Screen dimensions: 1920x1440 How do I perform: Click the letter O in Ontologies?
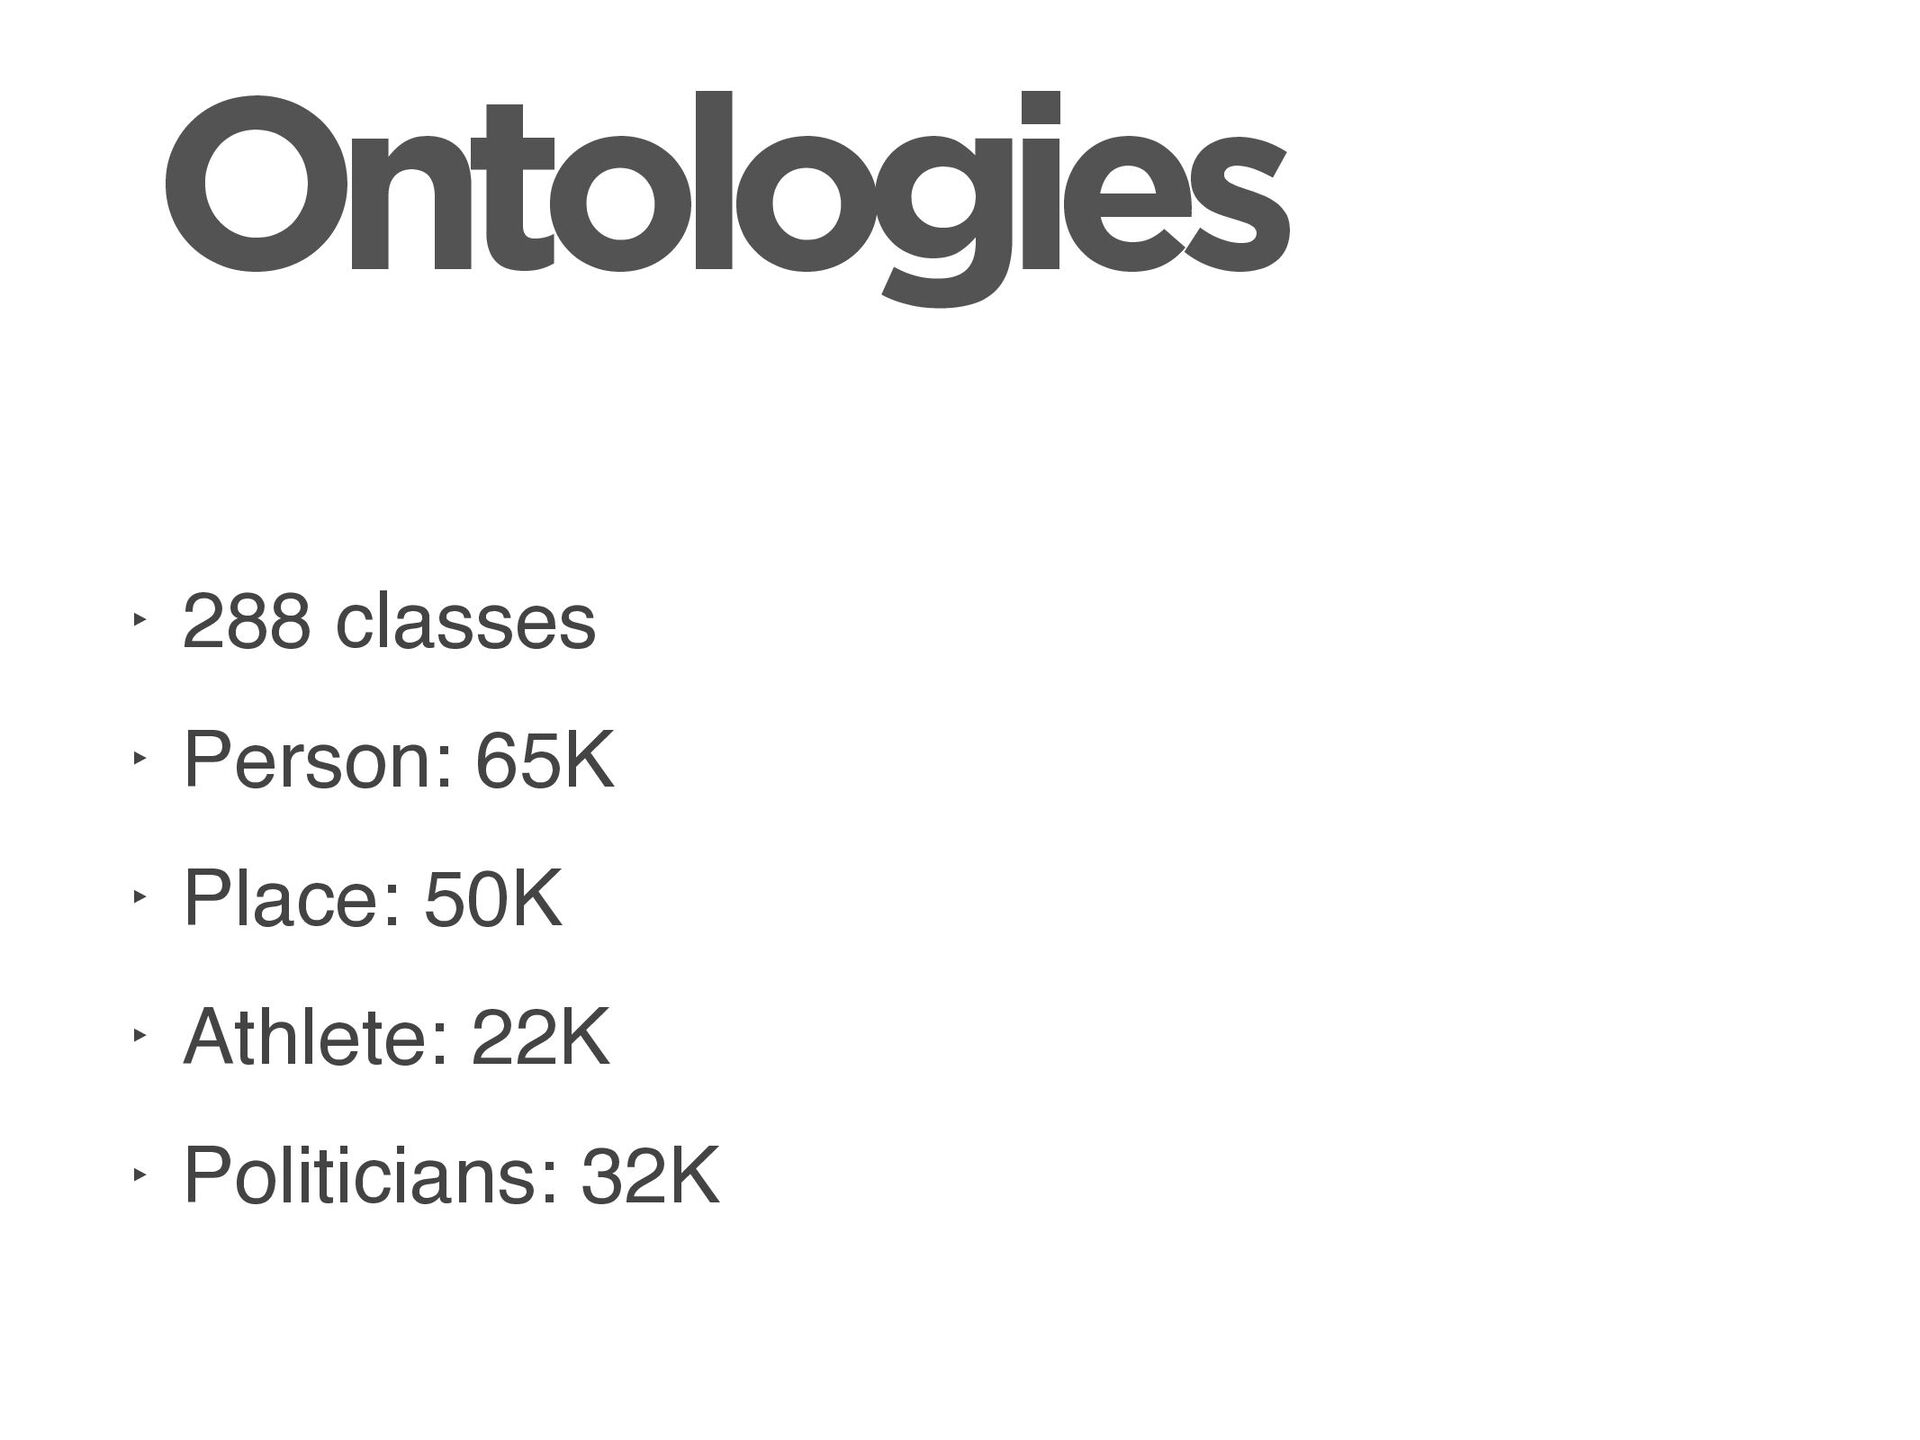click(258, 185)
